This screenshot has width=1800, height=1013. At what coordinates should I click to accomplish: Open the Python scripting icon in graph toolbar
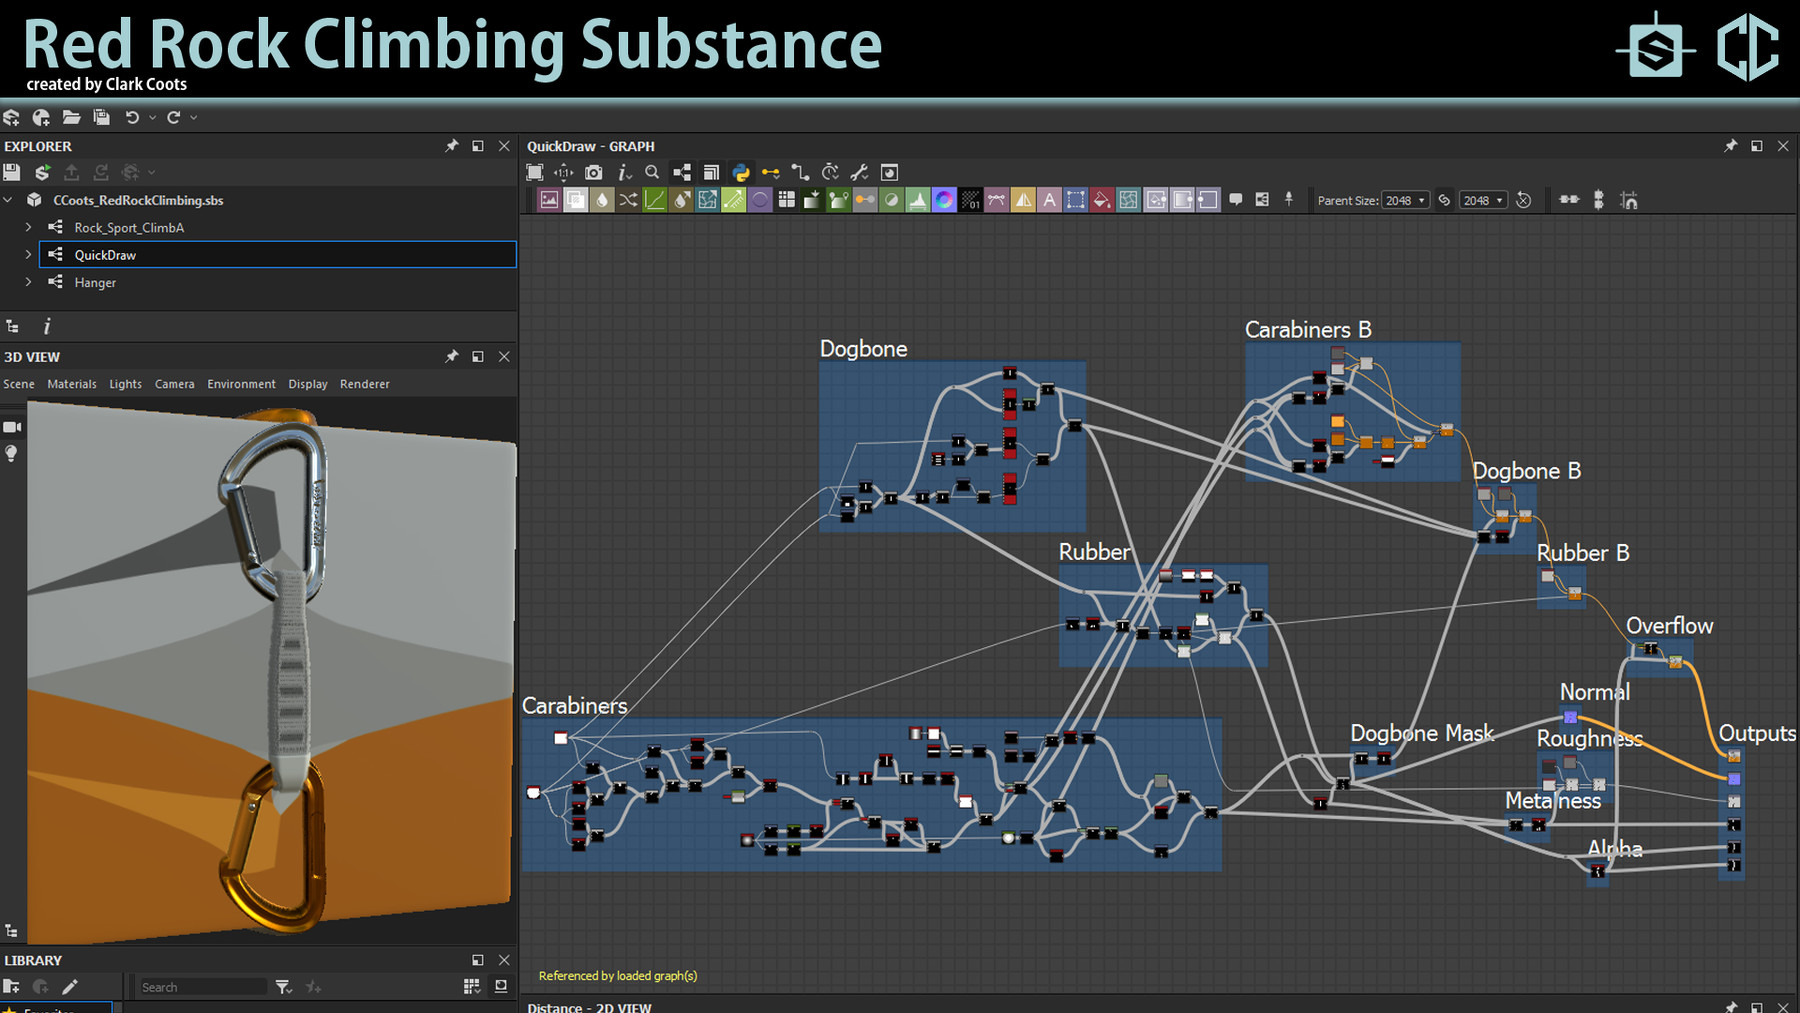pyautogui.click(x=741, y=173)
